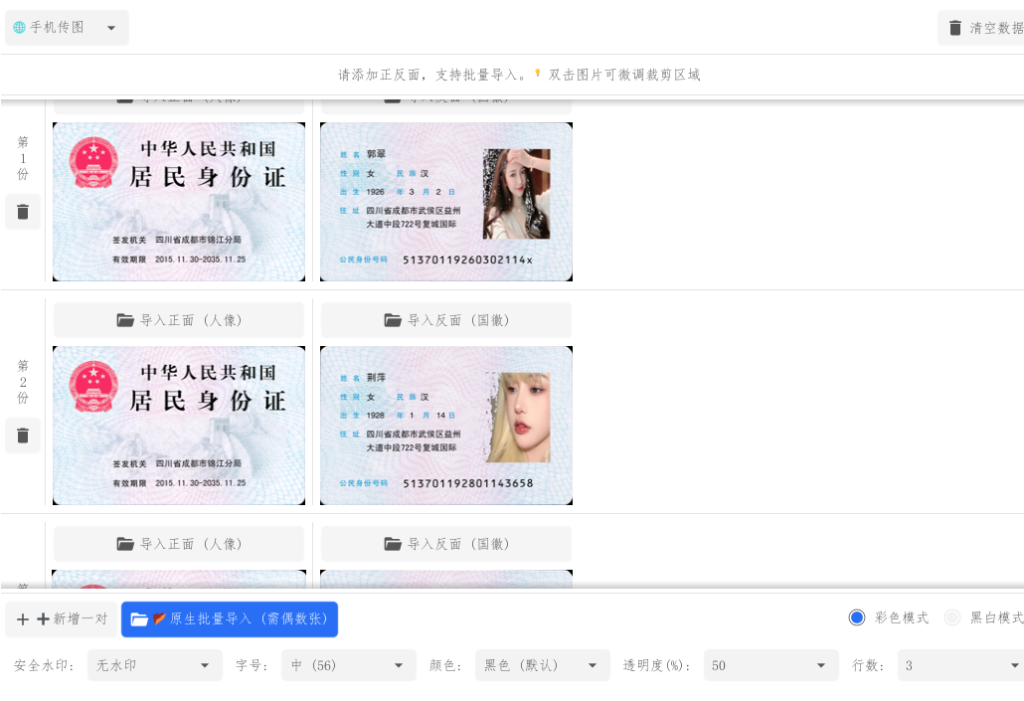Click the globe icon beside 手机传图
Screen dimensions: 1024x701
point(20,27)
